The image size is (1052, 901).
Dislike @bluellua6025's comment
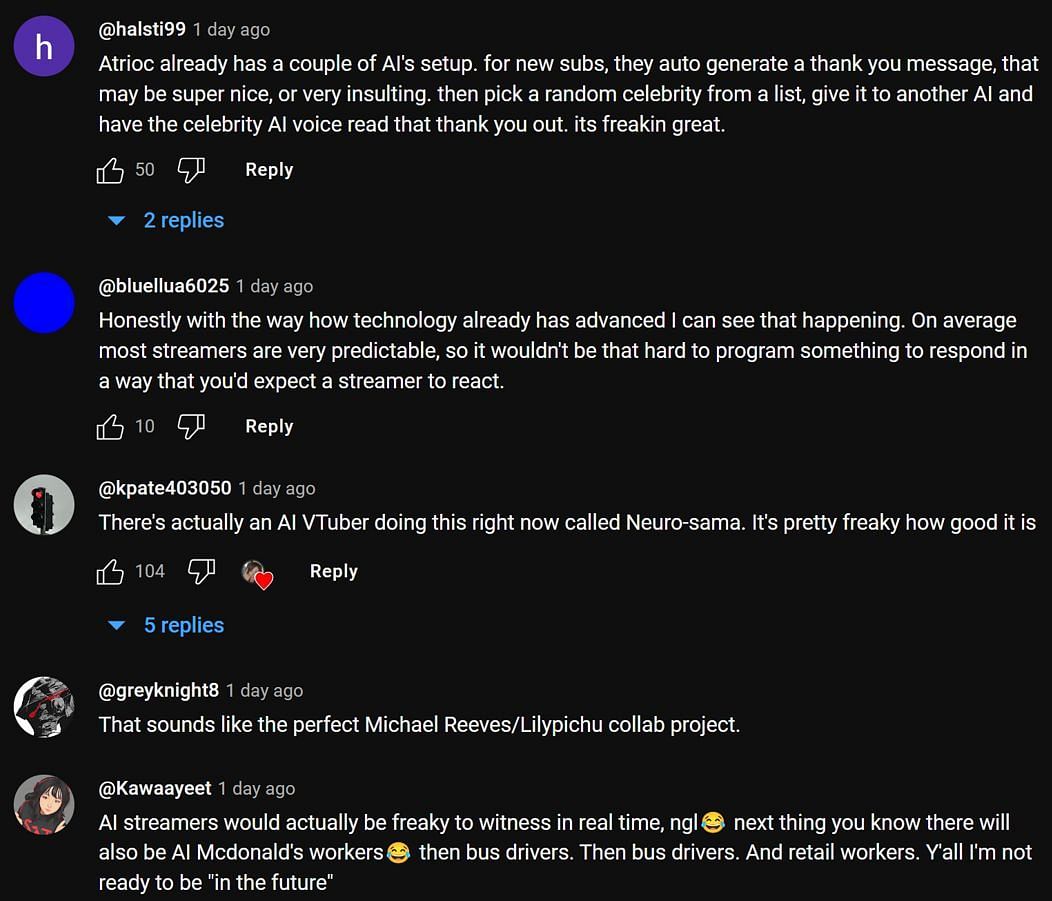[x=191, y=427]
